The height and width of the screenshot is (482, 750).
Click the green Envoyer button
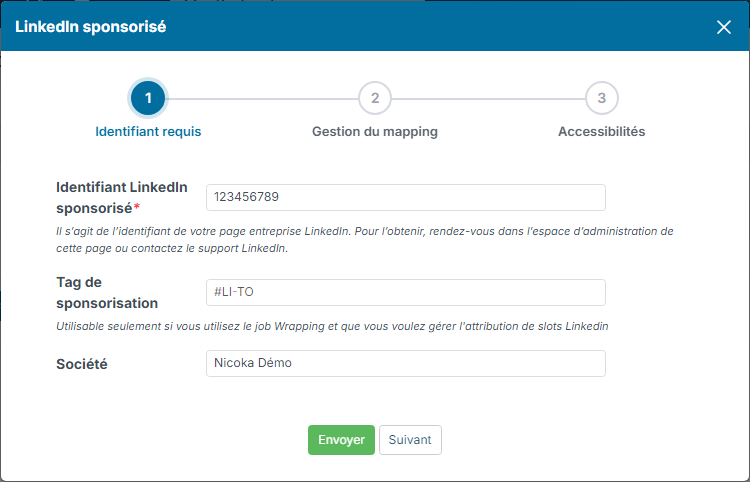(x=342, y=440)
